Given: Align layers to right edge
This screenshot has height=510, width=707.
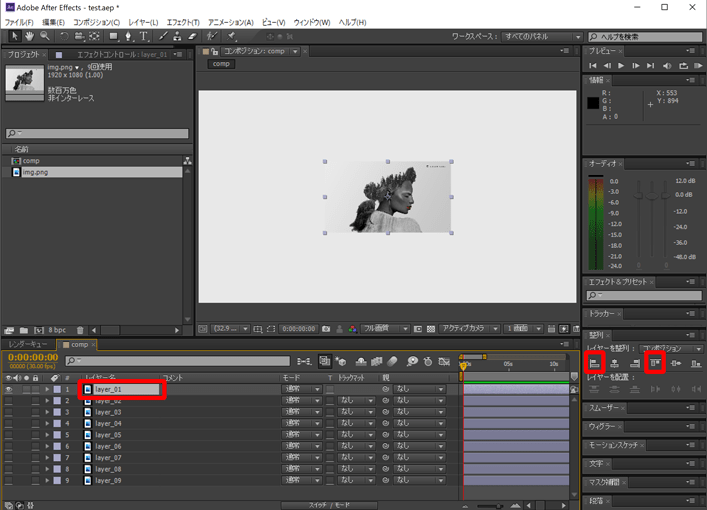Looking at the screenshot, I should click(x=635, y=363).
